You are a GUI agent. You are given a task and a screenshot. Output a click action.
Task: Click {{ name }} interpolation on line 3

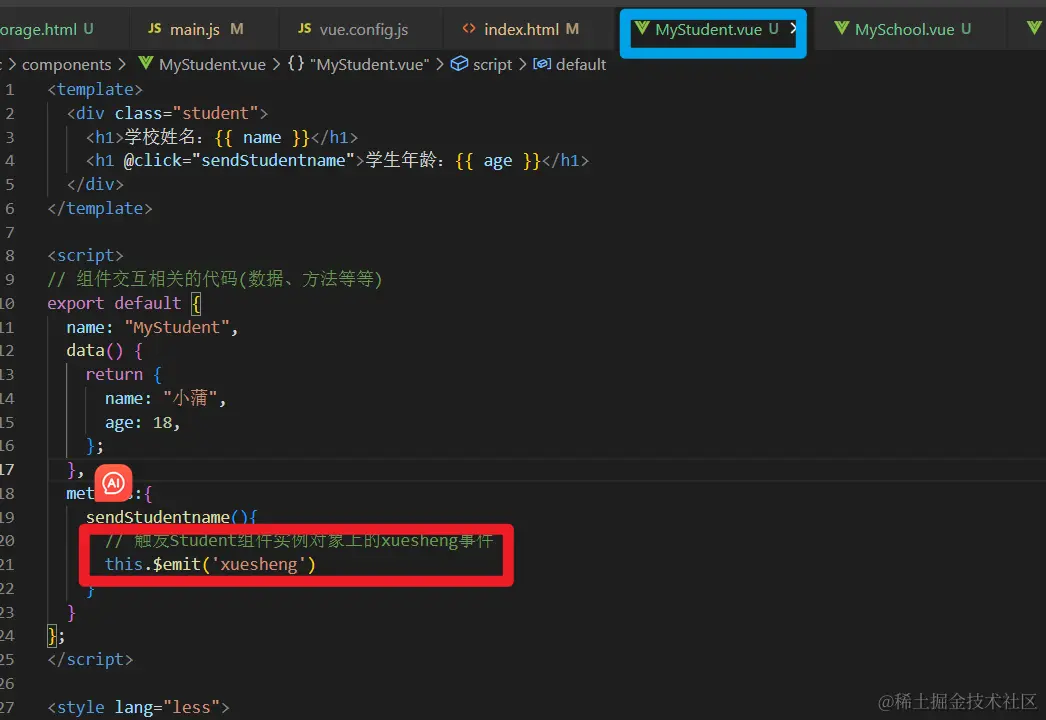coord(262,137)
